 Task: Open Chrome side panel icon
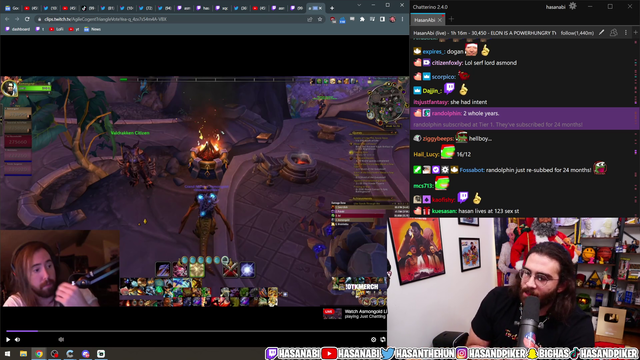[x=382, y=19]
